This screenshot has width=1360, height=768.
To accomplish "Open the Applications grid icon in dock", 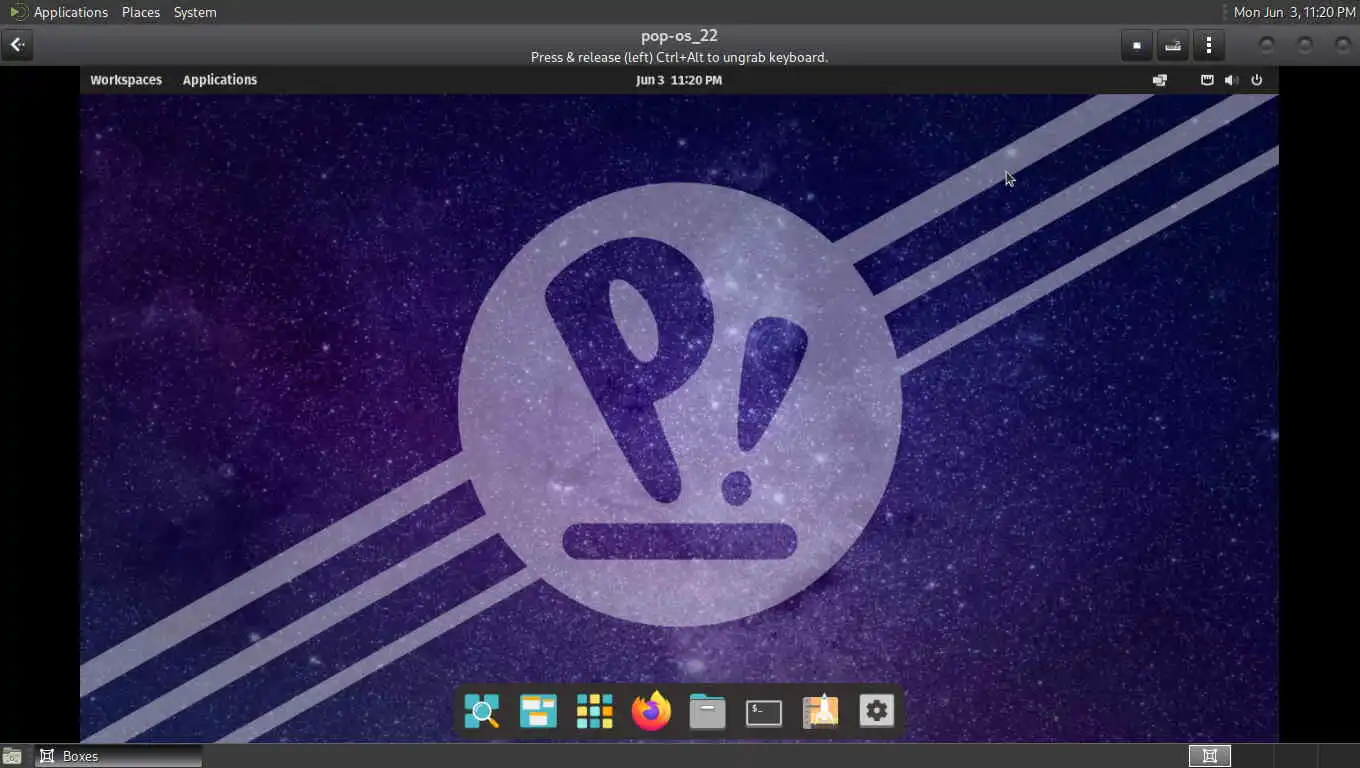I will 594,712.
